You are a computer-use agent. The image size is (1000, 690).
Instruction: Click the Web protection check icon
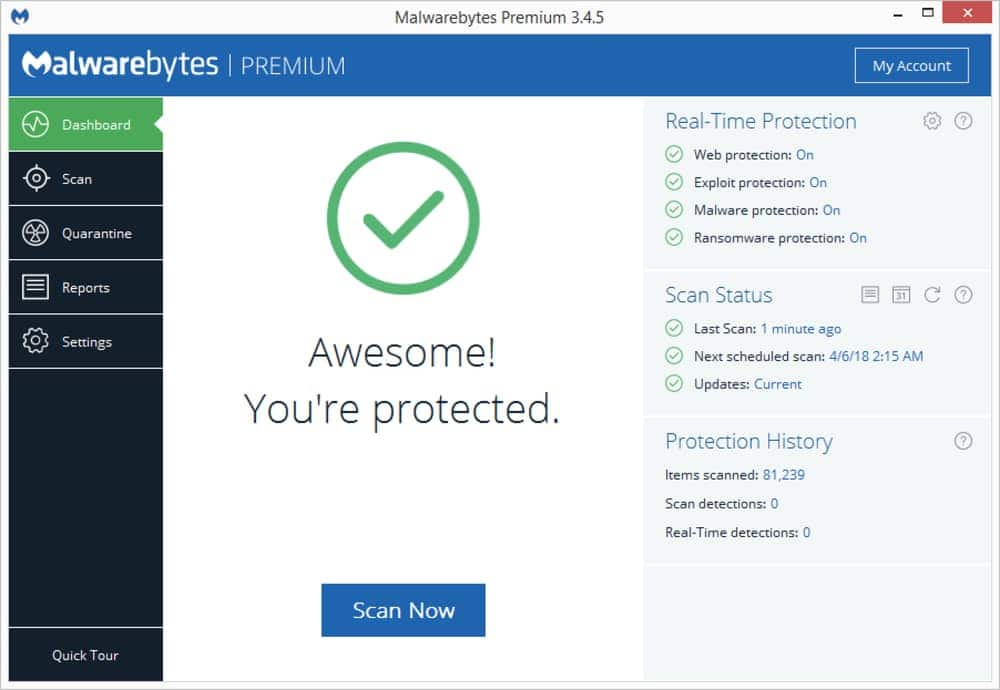(x=674, y=154)
